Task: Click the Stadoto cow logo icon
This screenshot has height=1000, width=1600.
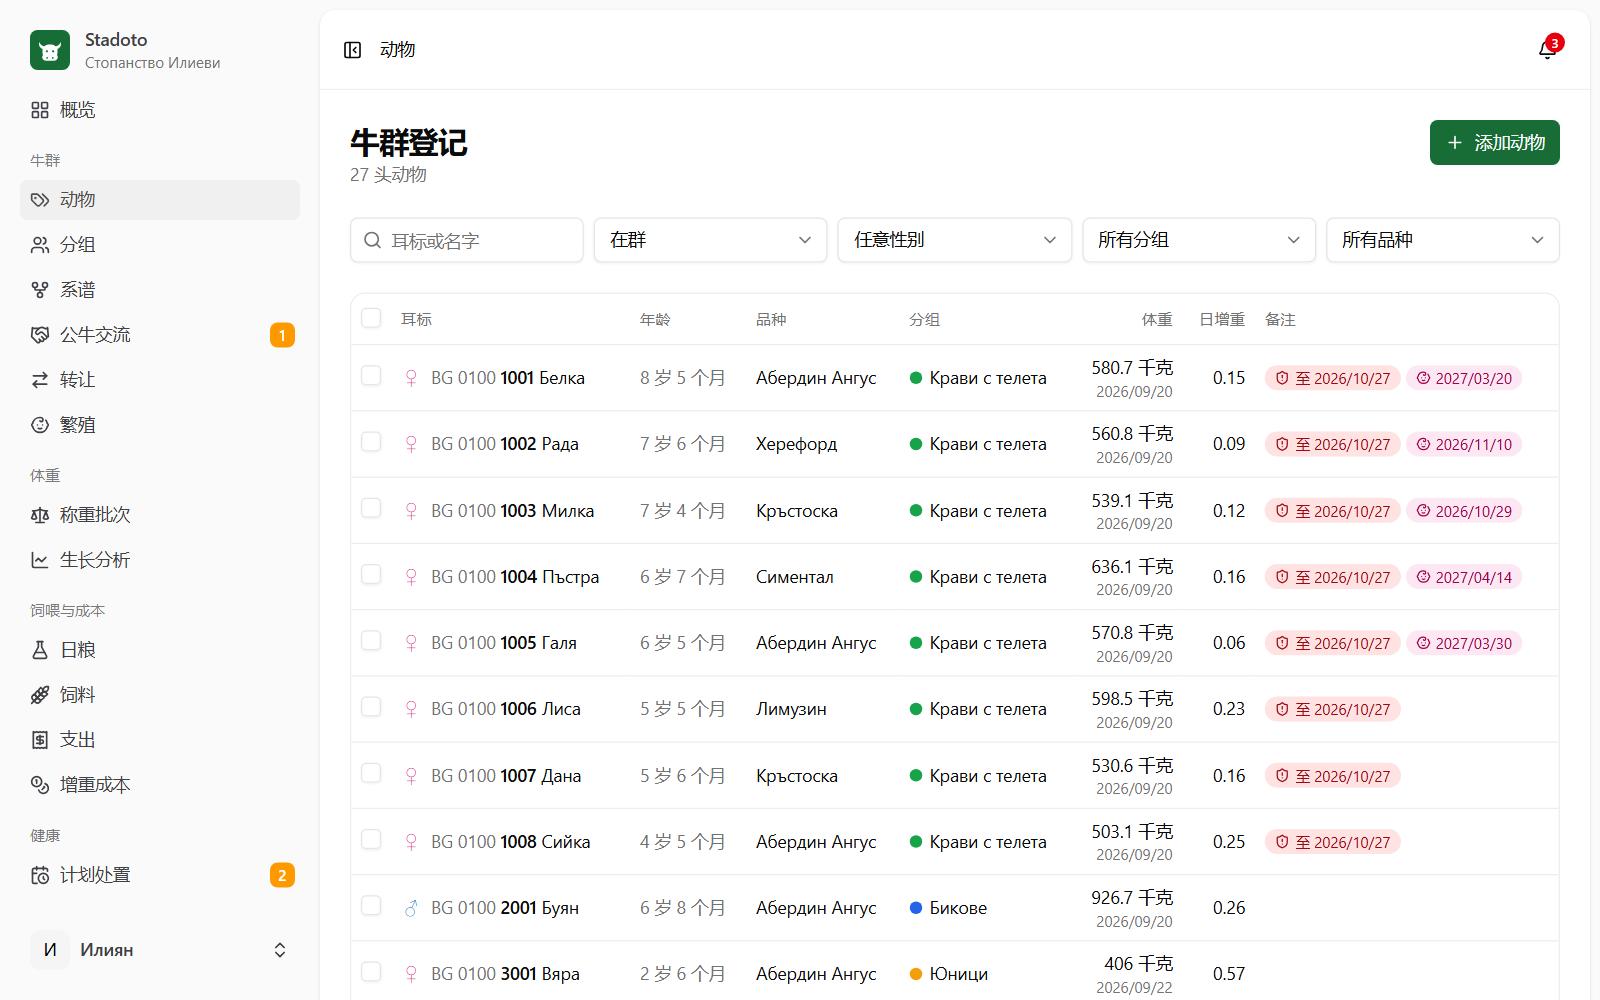Action: point(50,50)
